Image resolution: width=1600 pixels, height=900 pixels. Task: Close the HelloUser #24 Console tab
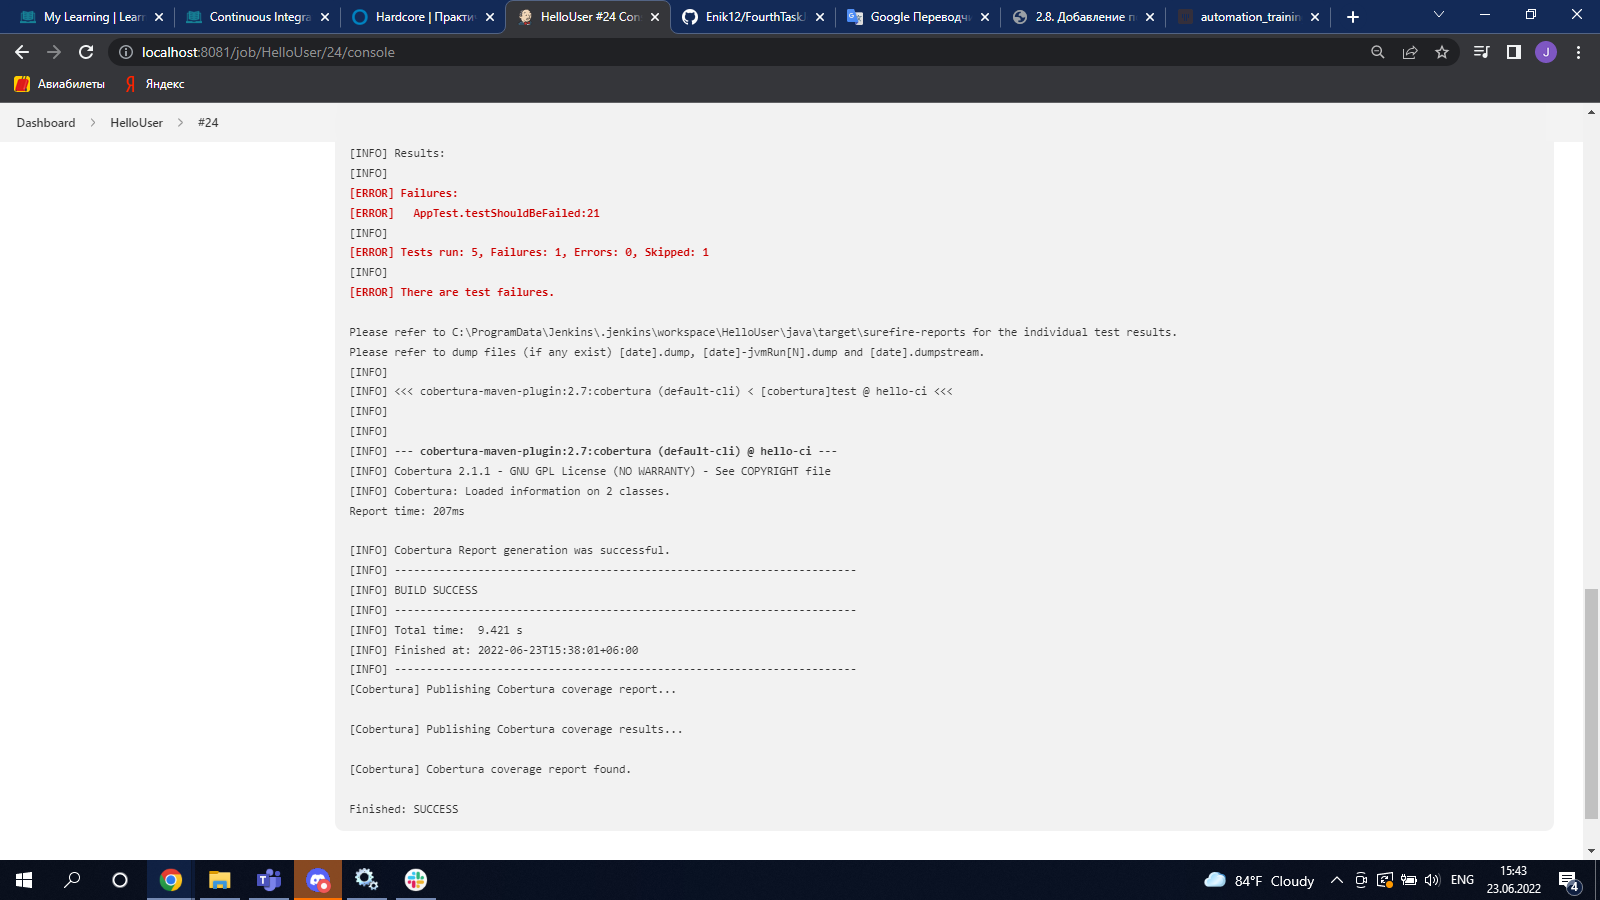point(655,17)
